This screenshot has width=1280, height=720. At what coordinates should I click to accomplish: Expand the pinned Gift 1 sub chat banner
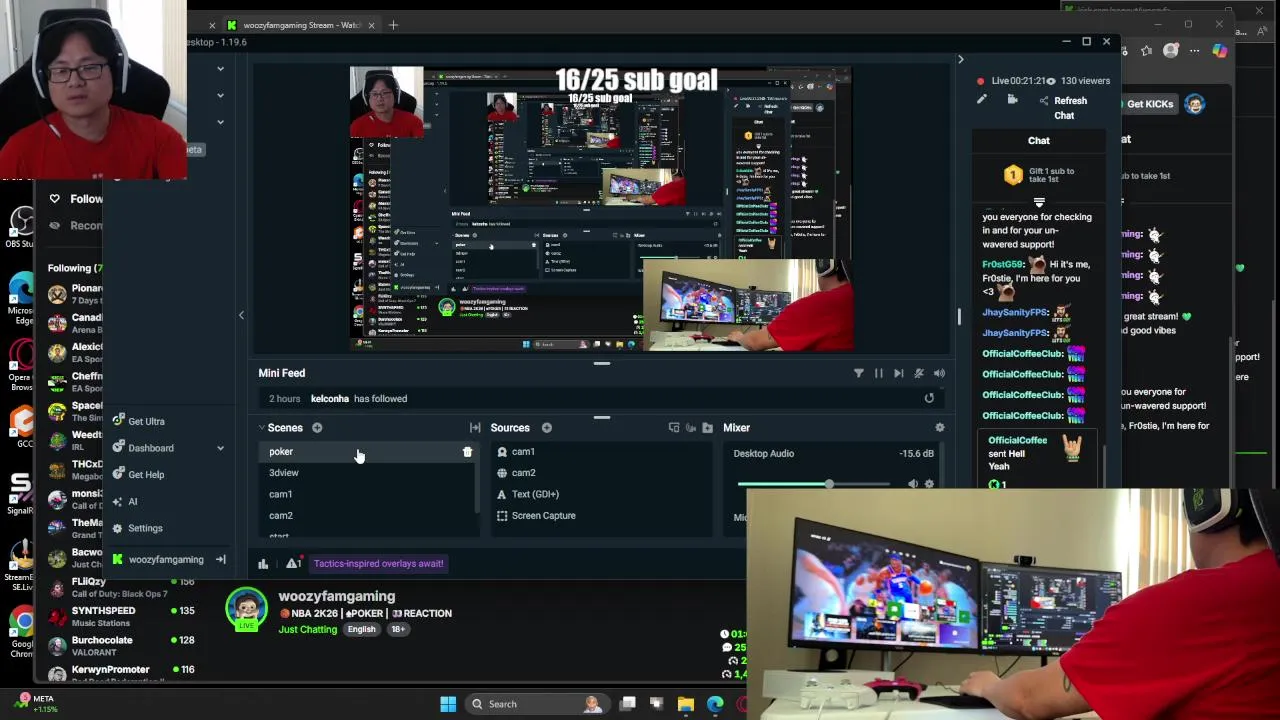pos(1039,203)
